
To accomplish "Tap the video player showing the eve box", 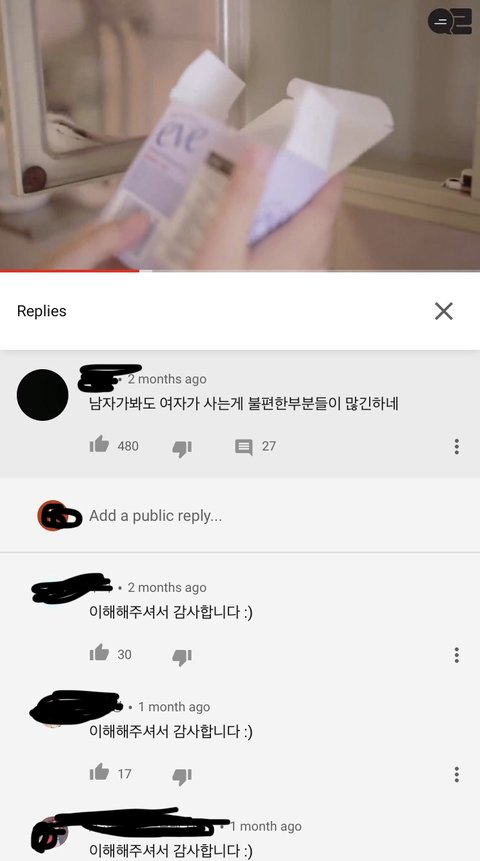I will tap(240, 135).
